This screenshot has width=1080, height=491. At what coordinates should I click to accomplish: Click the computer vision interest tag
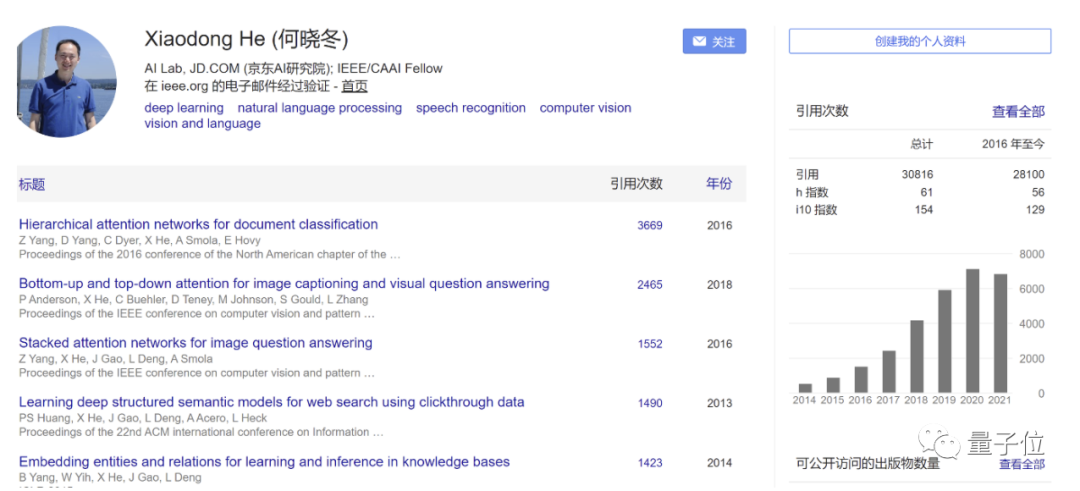pyautogui.click(x=585, y=108)
